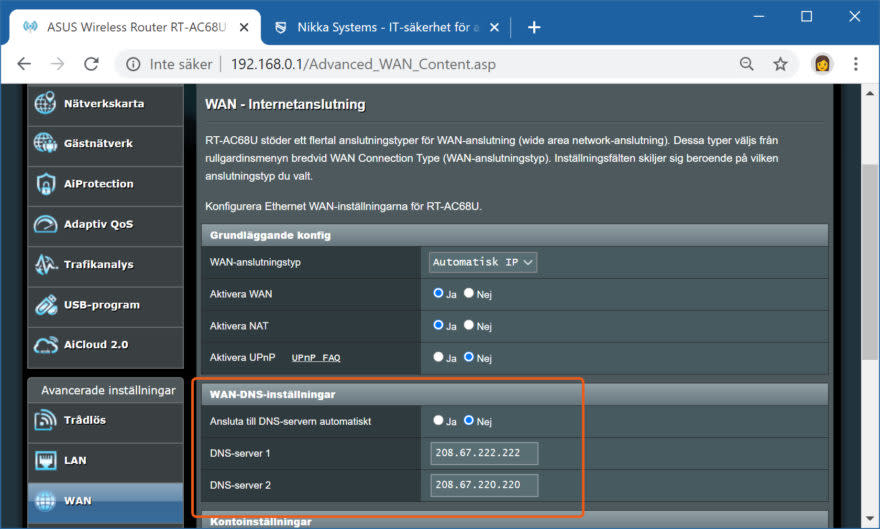The width and height of the screenshot is (880, 529).
Task: Select Nej for Aktivera WAN
Action: click(469, 293)
